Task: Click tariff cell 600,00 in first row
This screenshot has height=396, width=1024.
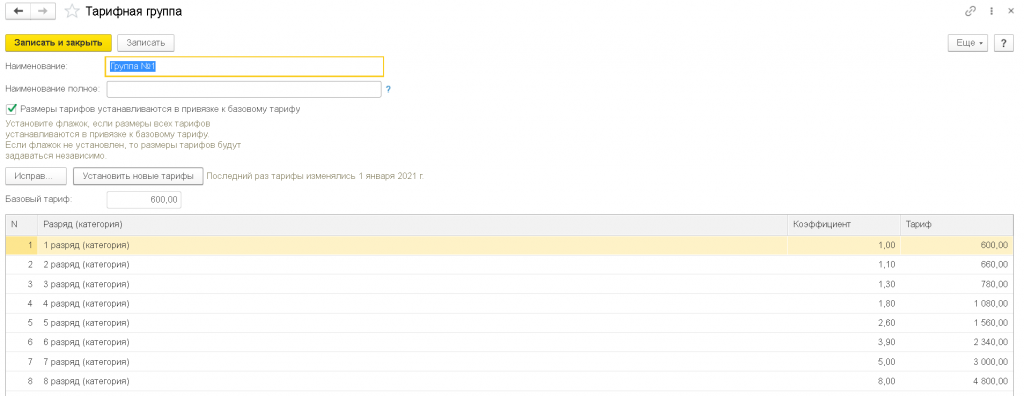Action: click(x=957, y=245)
